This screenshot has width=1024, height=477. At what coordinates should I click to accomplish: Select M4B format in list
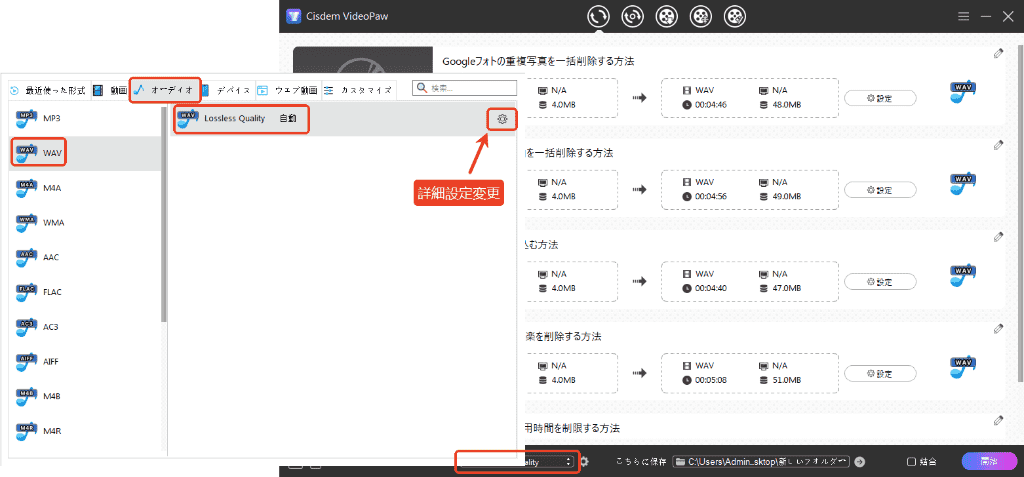(85, 395)
